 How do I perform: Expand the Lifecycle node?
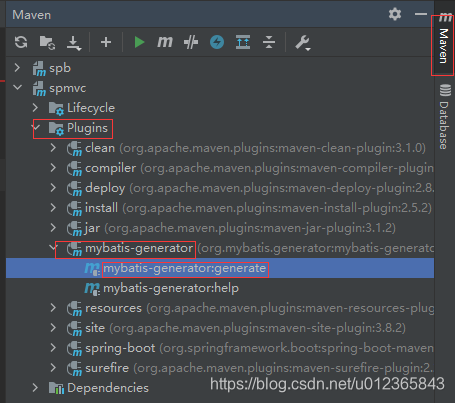coord(35,108)
